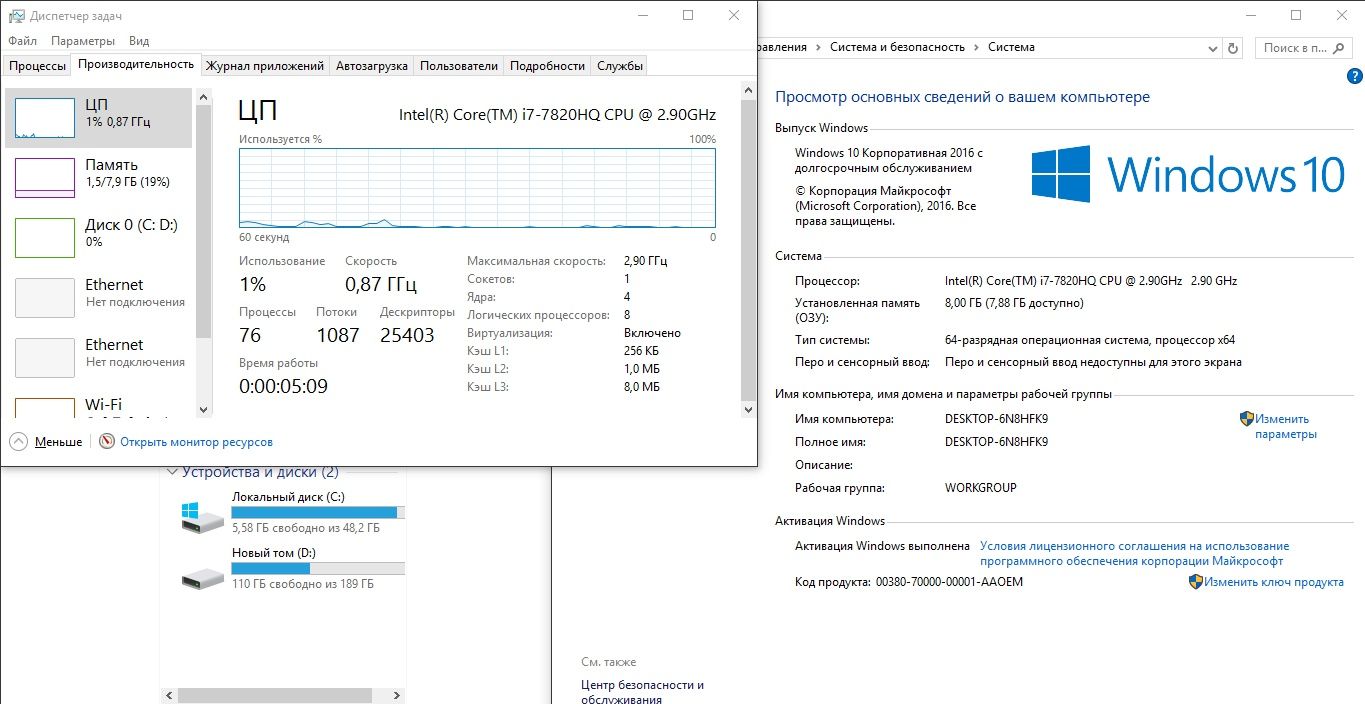This screenshot has height=704, width=1365.
Task: Click the Меньше collapse arrow icon
Action: point(19,441)
